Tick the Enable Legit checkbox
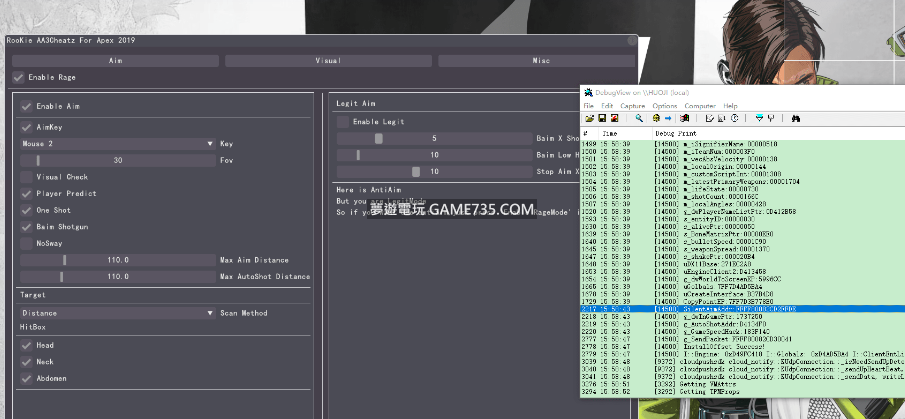This screenshot has width=905, height=419. 343,122
